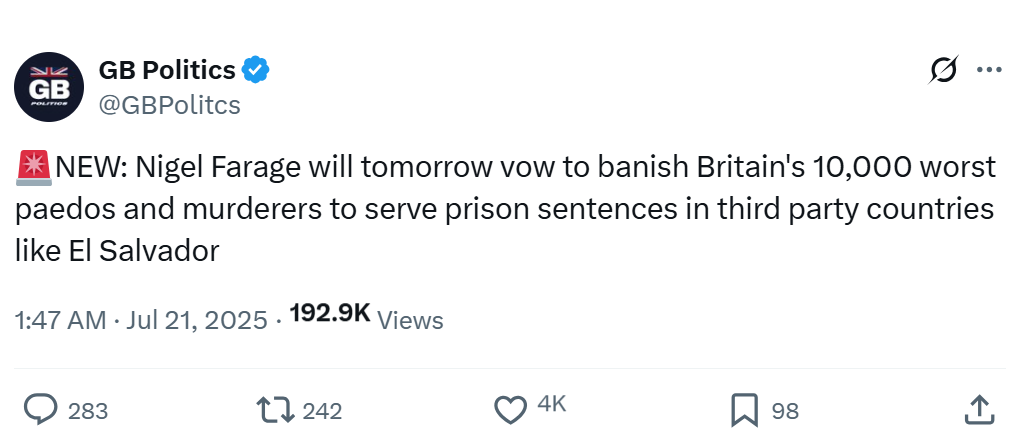
Task: Click the blue verified badge
Action: [255, 70]
